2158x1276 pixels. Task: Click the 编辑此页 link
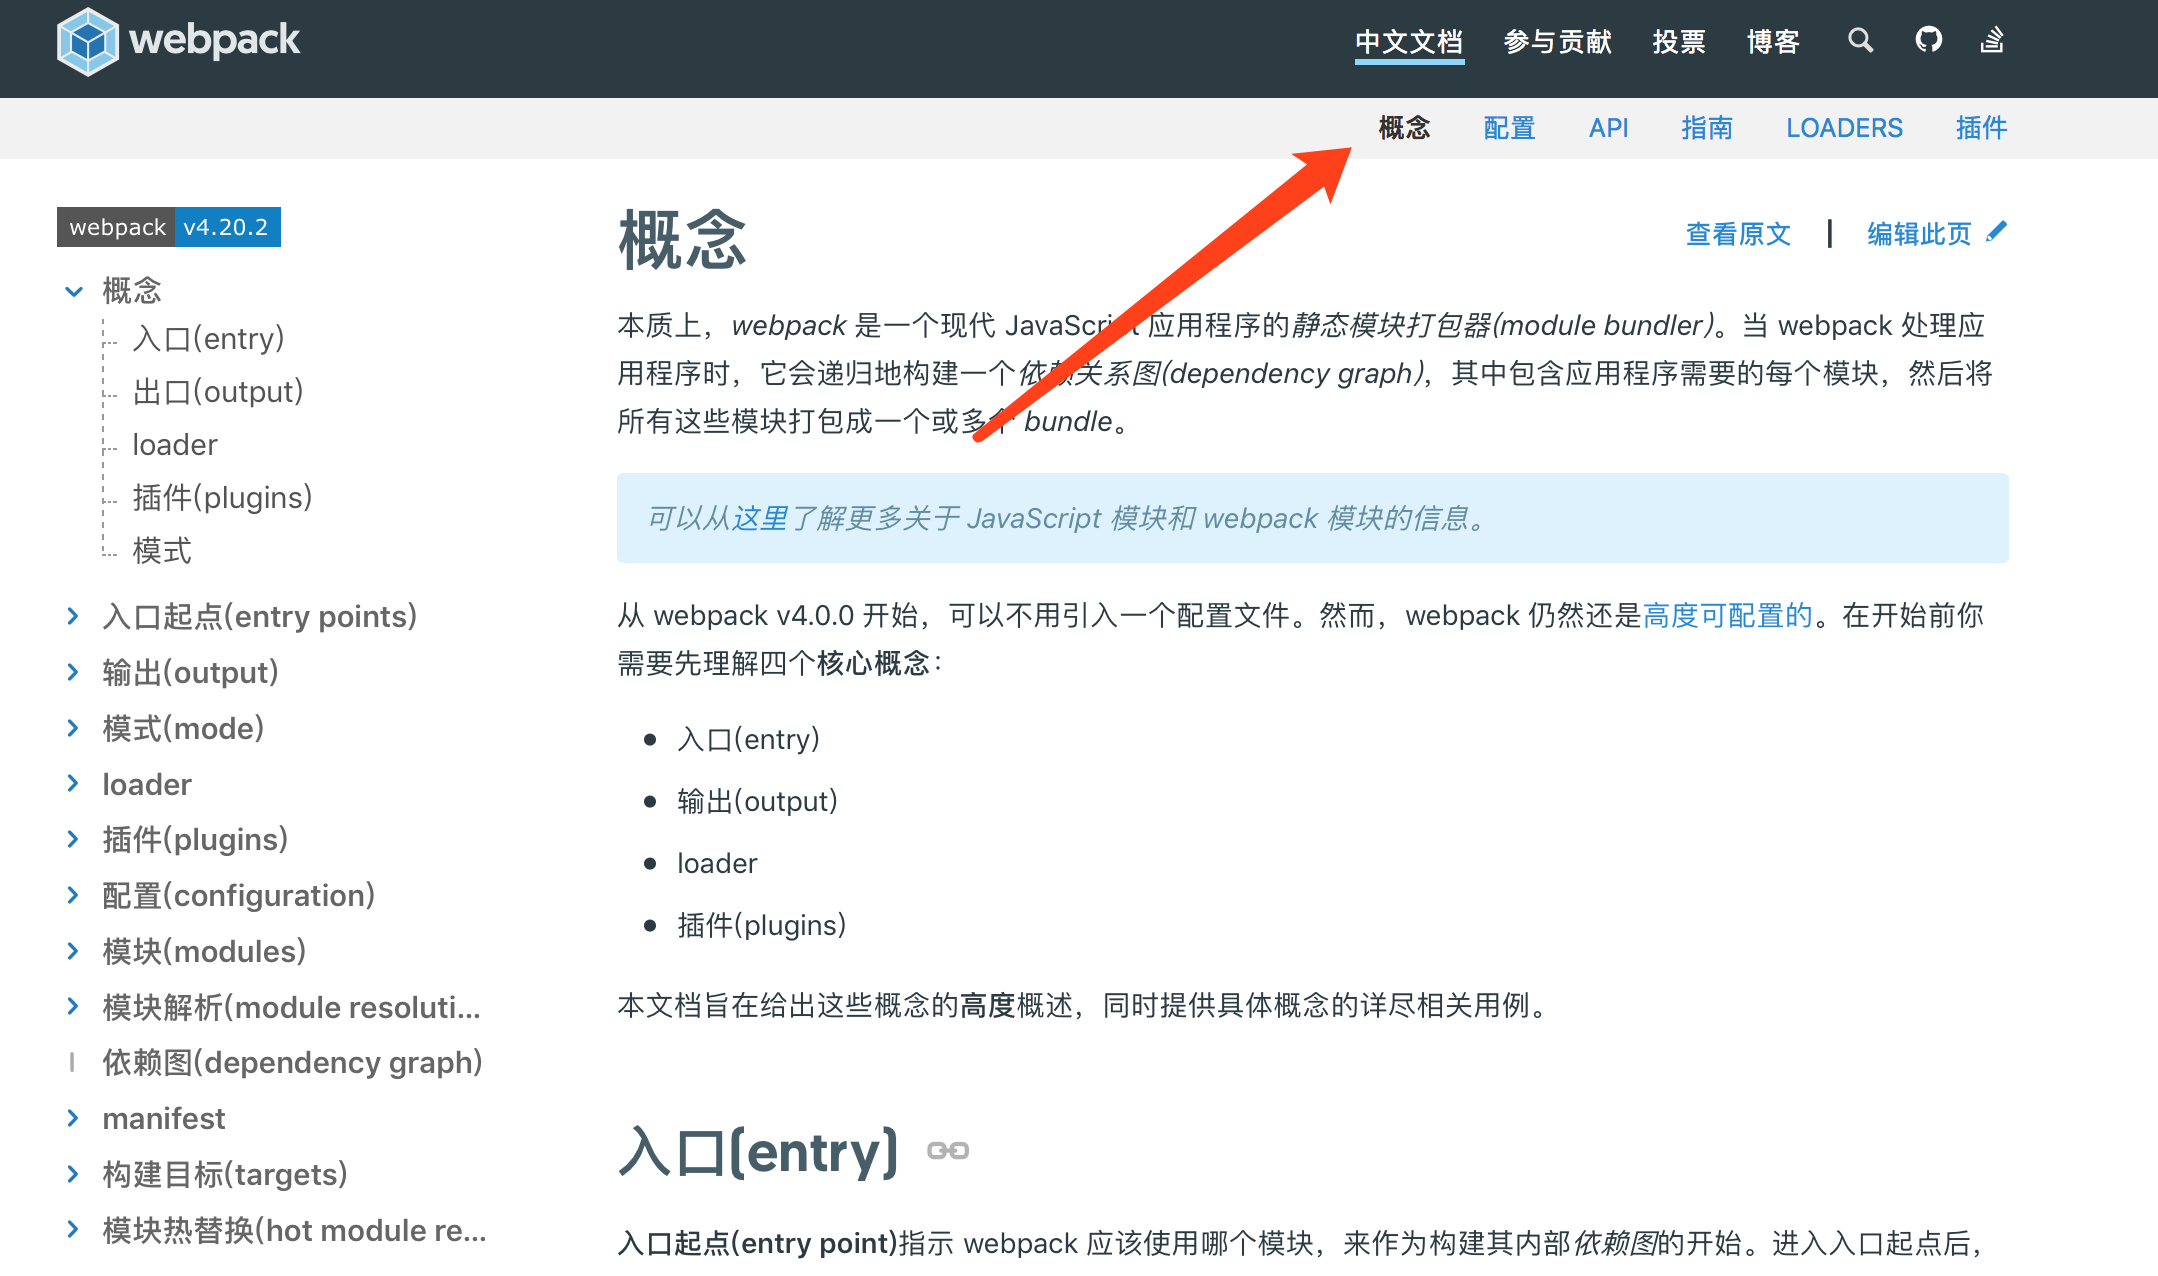[x=1919, y=234]
